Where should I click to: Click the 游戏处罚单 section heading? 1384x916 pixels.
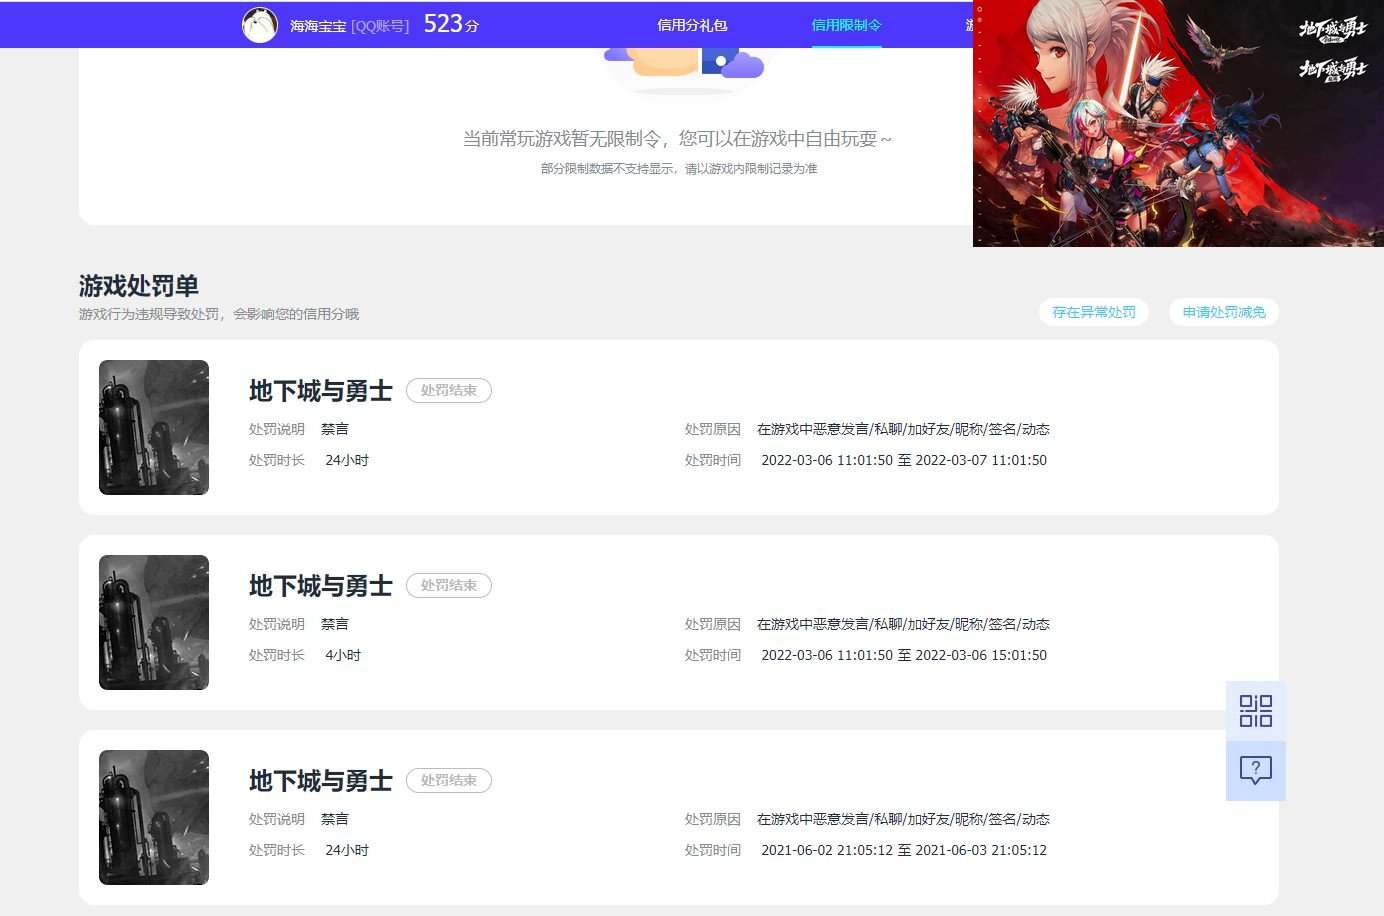click(x=139, y=286)
